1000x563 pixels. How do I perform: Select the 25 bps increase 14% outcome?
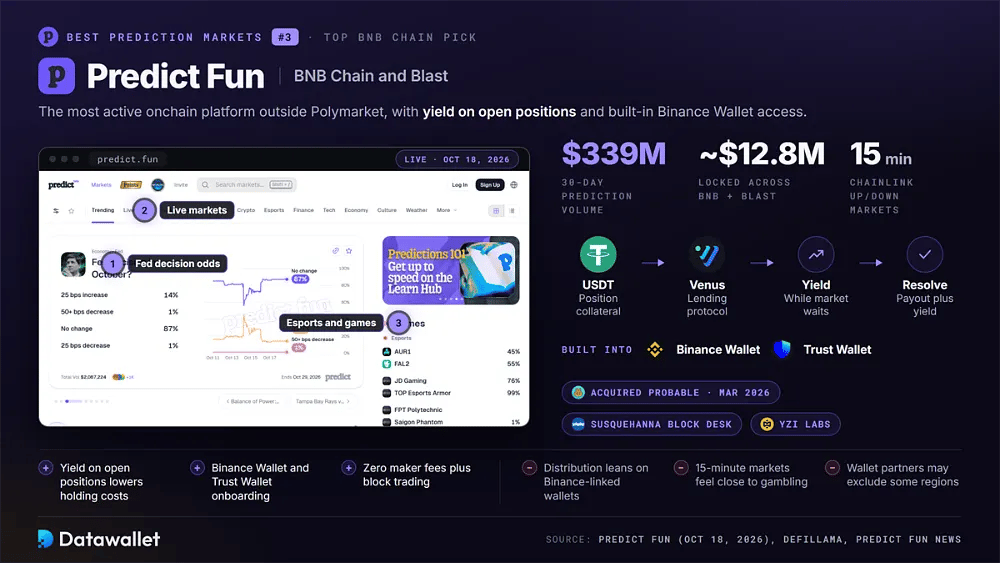coord(119,295)
